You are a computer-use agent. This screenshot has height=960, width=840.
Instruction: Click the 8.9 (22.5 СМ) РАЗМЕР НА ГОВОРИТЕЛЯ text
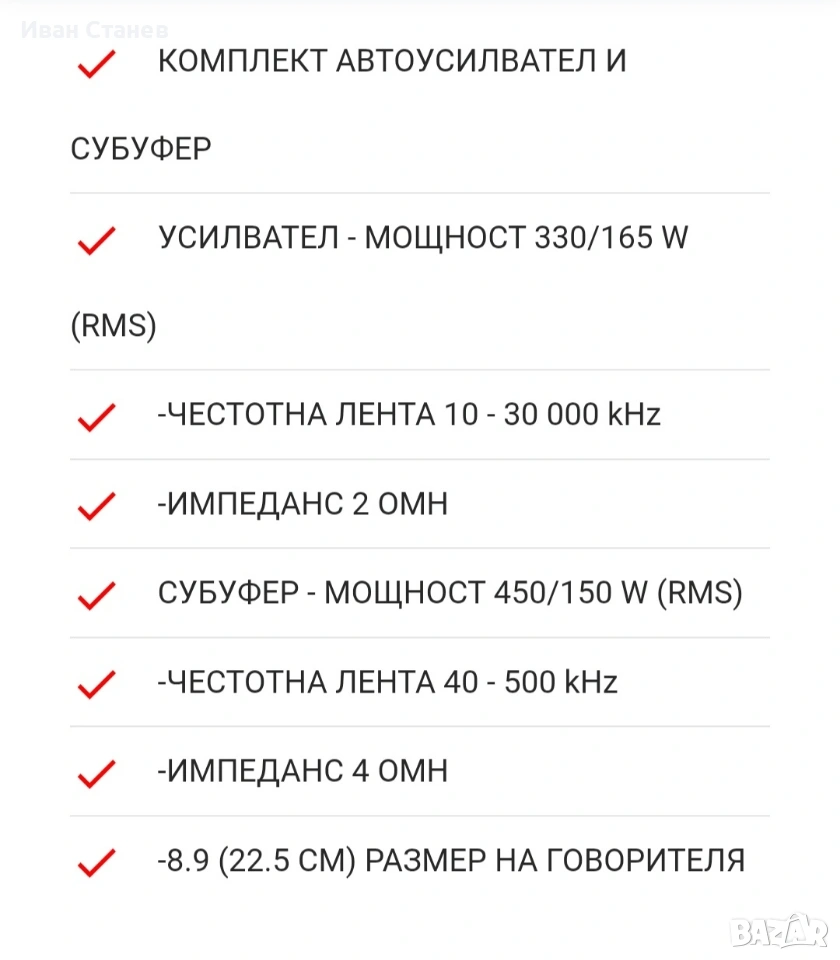click(x=450, y=860)
